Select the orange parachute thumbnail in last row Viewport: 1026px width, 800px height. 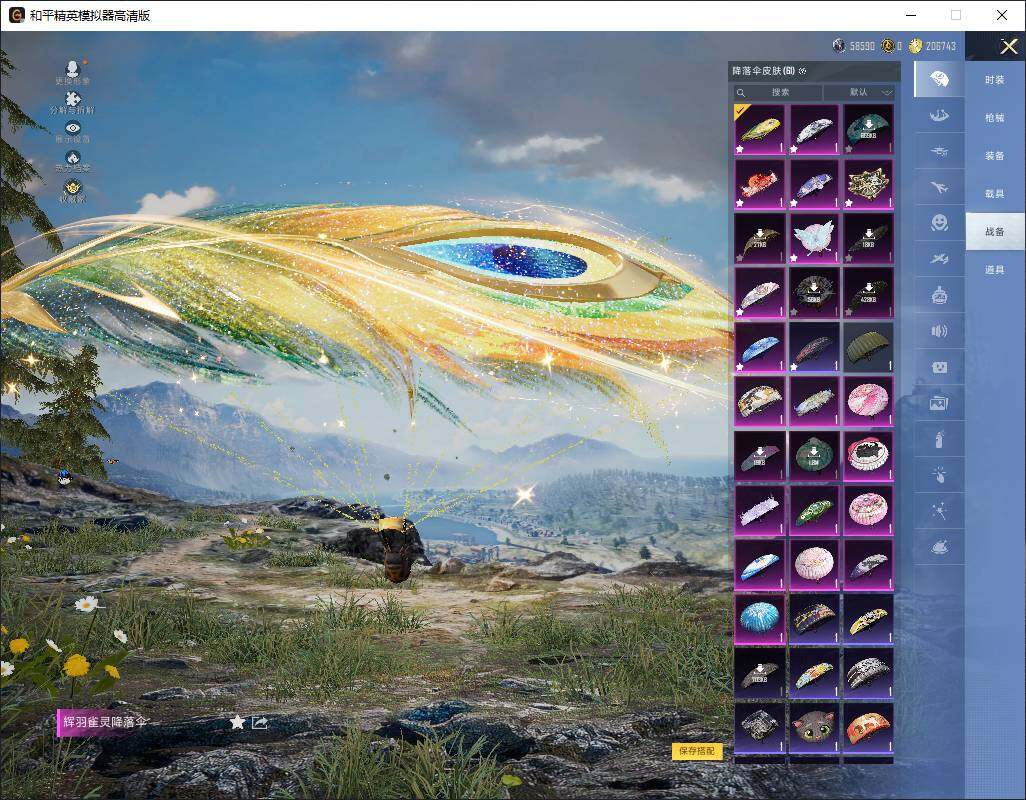[x=868, y=727]
